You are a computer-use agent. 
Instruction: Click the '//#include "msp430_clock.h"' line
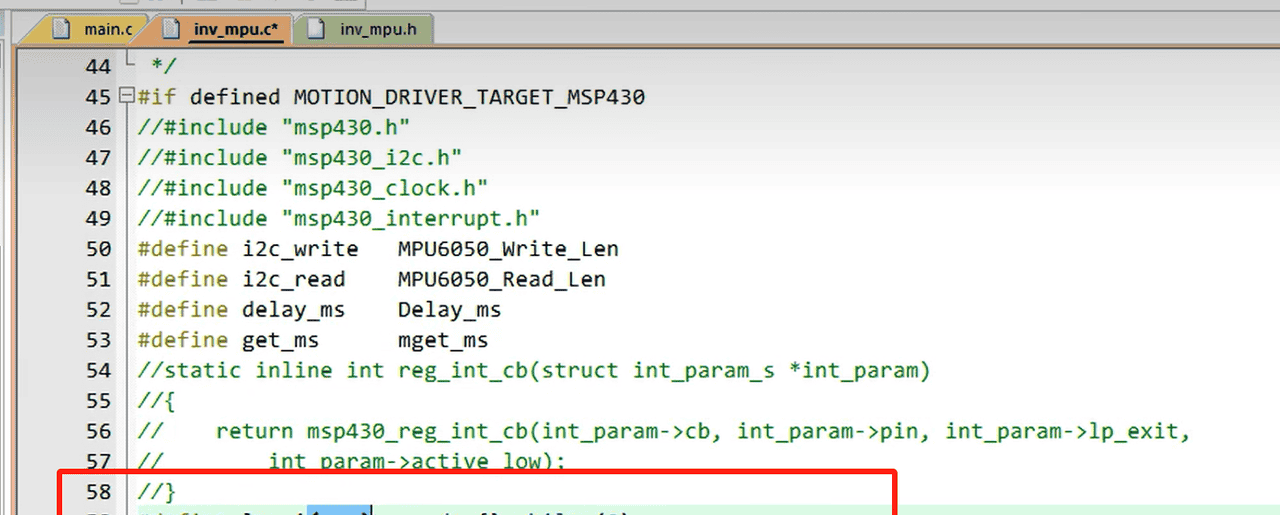pyautogui.click(x=313, y=188)
